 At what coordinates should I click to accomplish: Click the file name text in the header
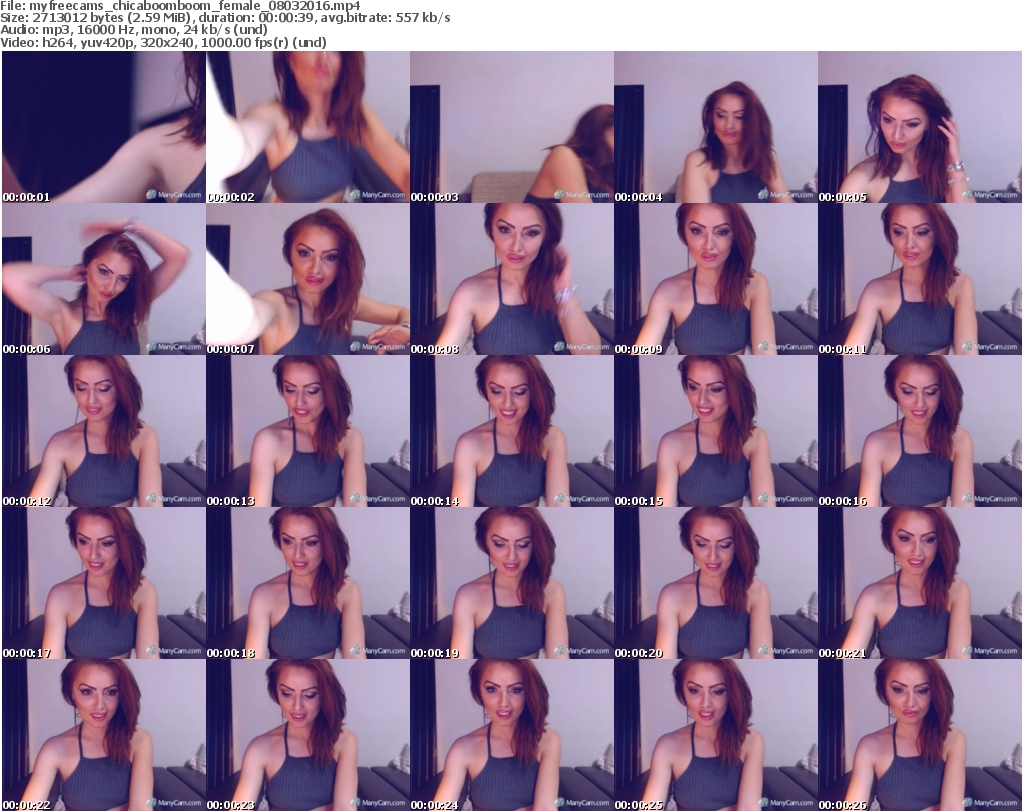180,6
